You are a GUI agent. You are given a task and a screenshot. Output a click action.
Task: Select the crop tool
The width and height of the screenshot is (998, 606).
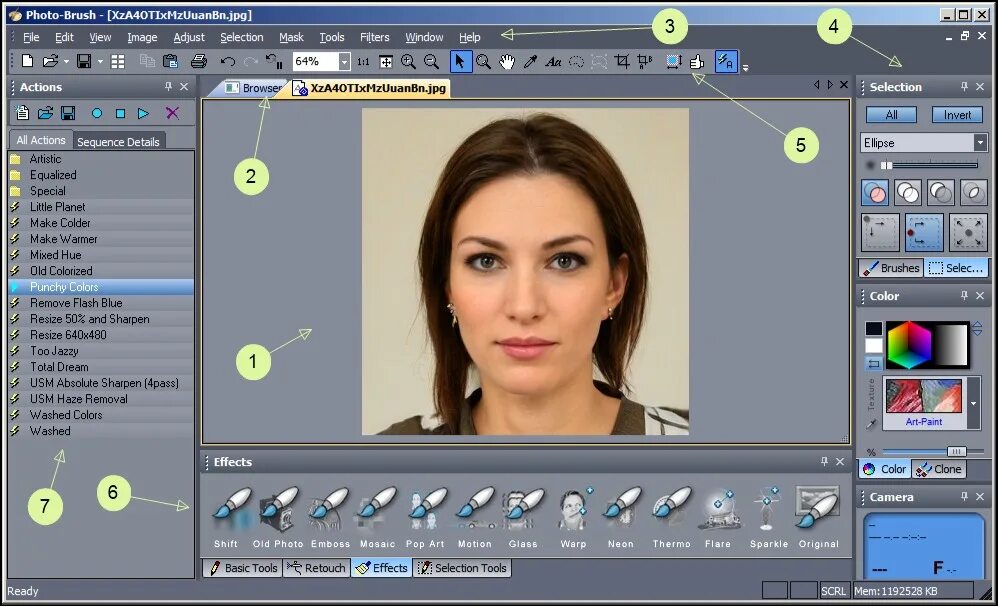coord(622,62)
